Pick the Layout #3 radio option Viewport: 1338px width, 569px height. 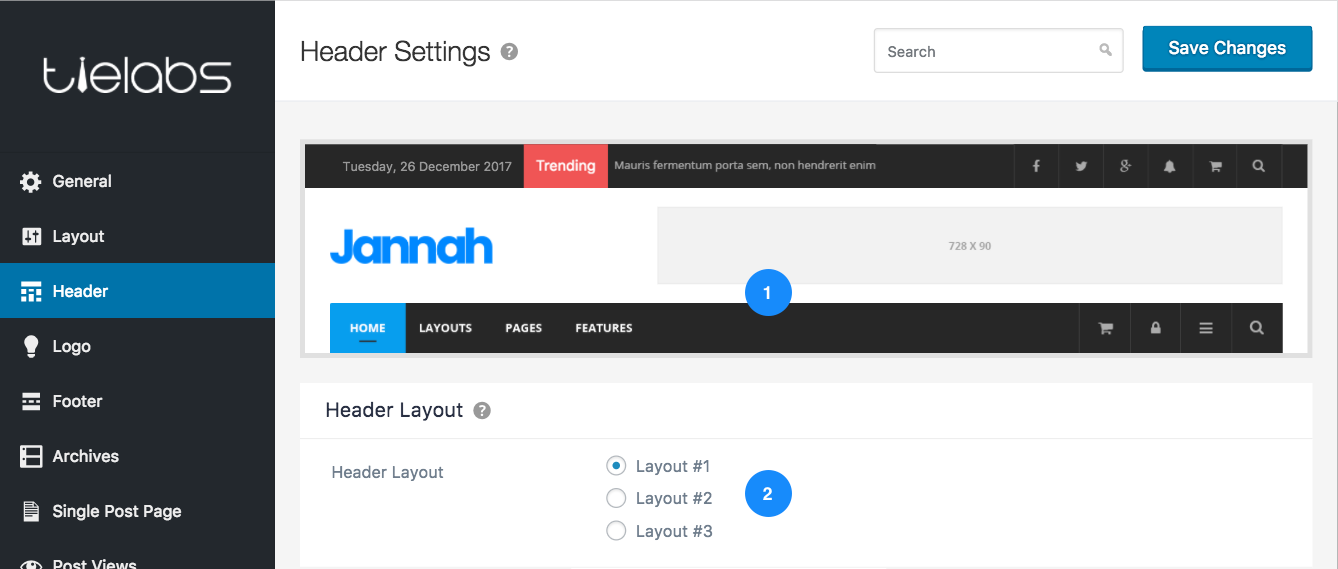click(616, 531)
